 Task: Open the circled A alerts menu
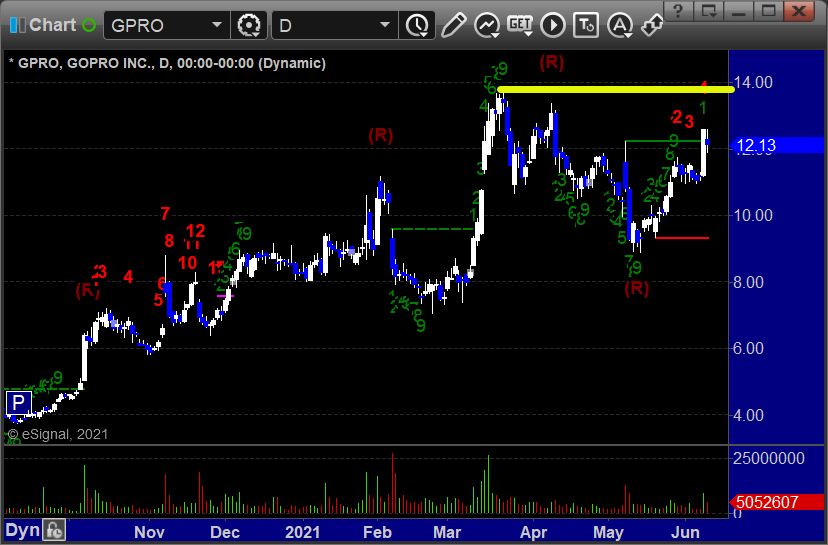tap(620, 25)
